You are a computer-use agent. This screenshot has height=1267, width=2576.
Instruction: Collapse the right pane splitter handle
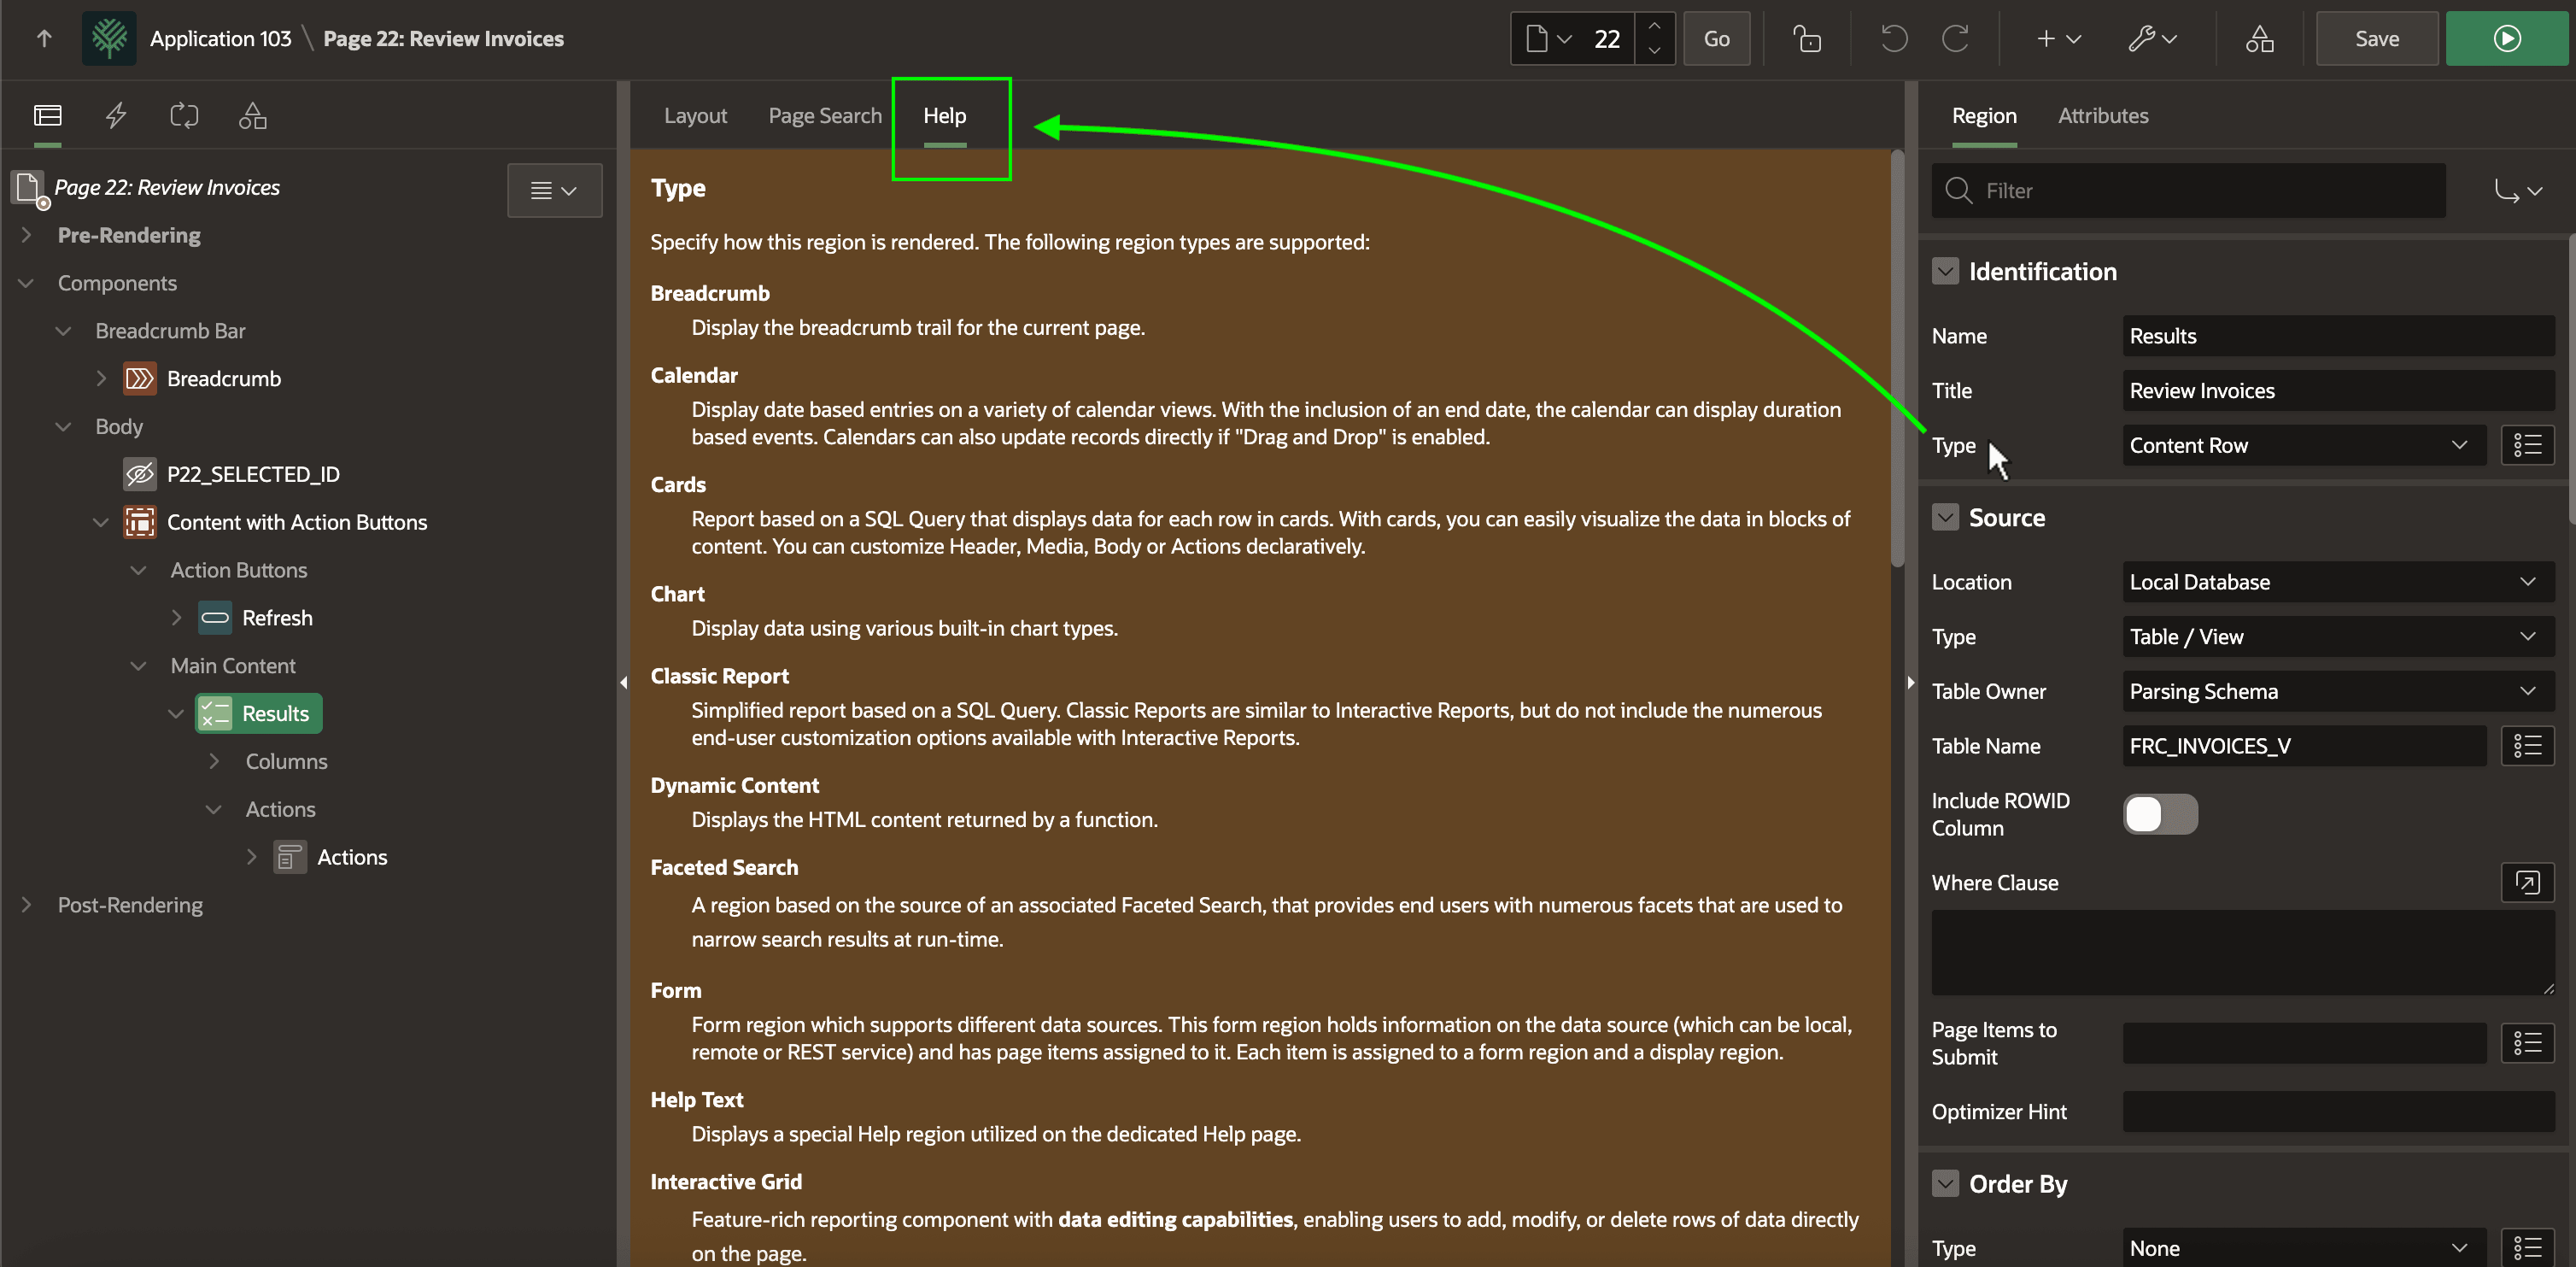[1911, 683]
